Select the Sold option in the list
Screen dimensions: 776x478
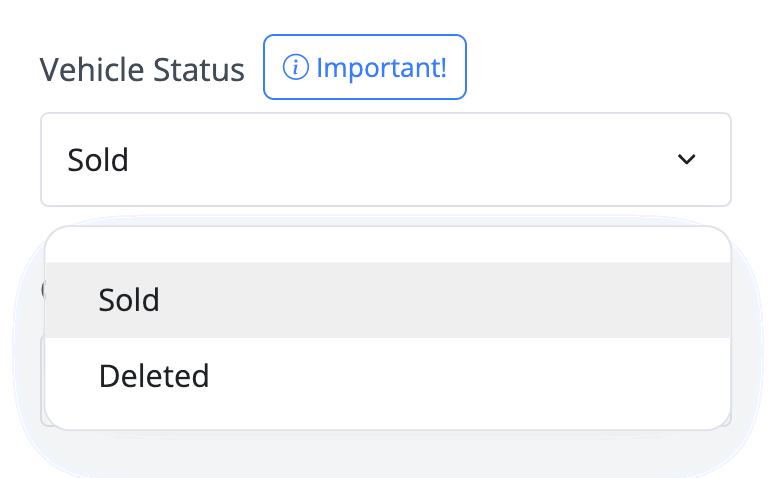(x=388, y=300)
